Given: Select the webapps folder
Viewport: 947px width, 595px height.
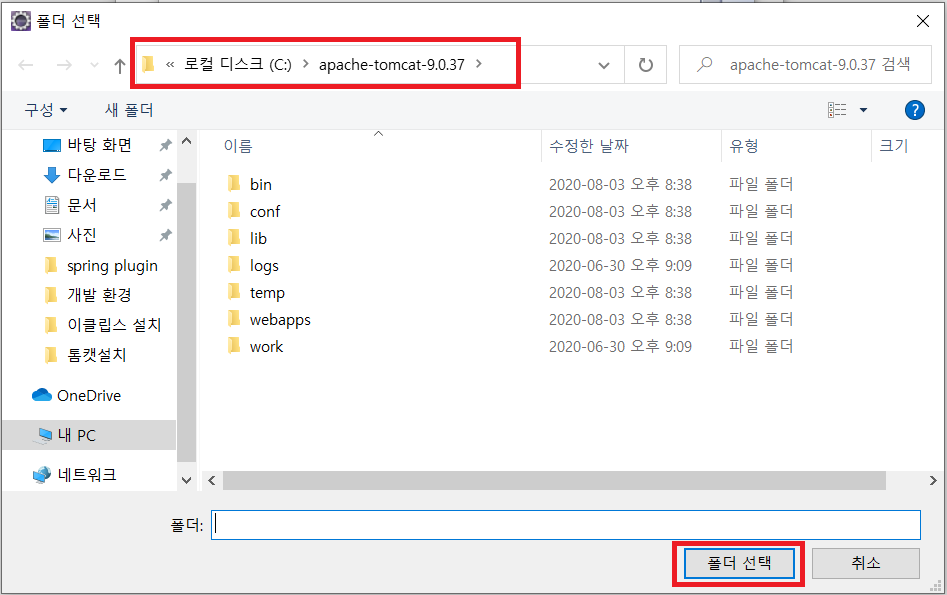Looking at the screenshot, I should coord(280,320).
